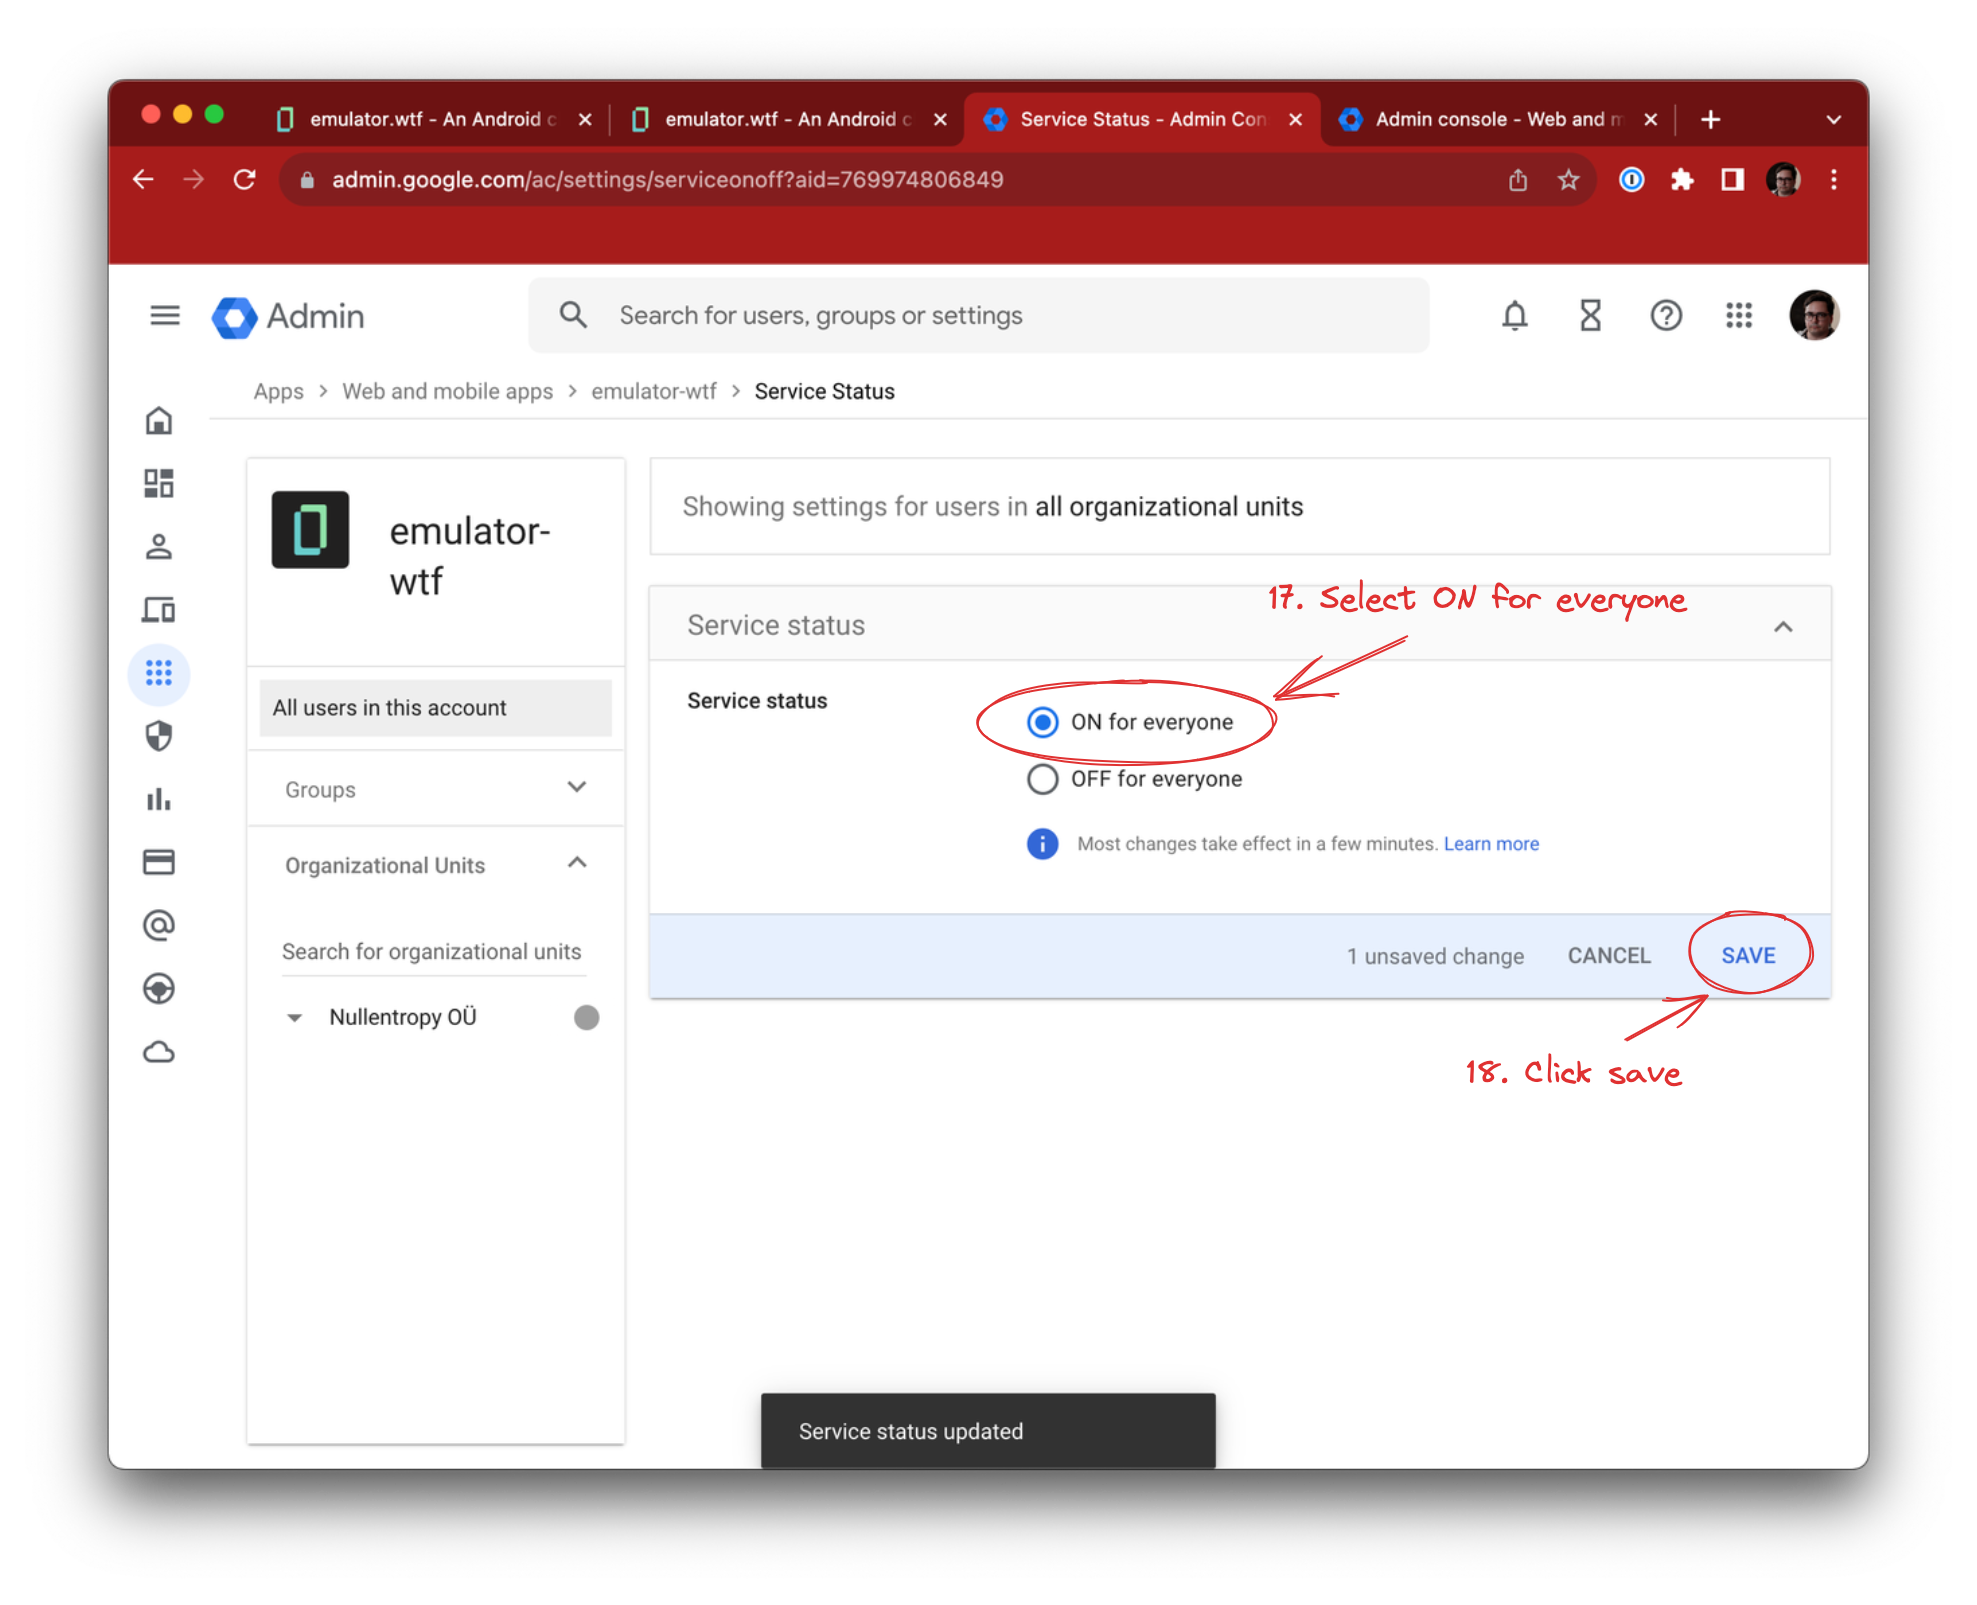The height and width of the screenshot is (1605, 1977).
Task: Select All users in this account
Action: pyautogui.click(x=436, y=708)
